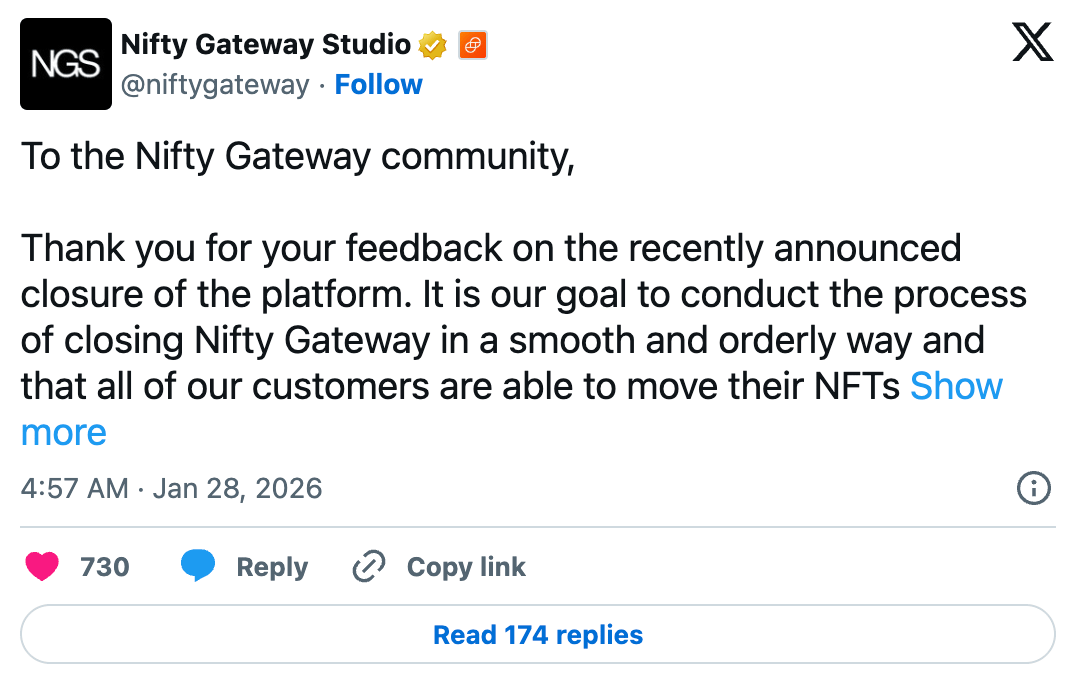This screenshot has height=688, width=1076.
Task: Click the "To the Nifty Gateway community" line
Action: [x=297, y=157]
